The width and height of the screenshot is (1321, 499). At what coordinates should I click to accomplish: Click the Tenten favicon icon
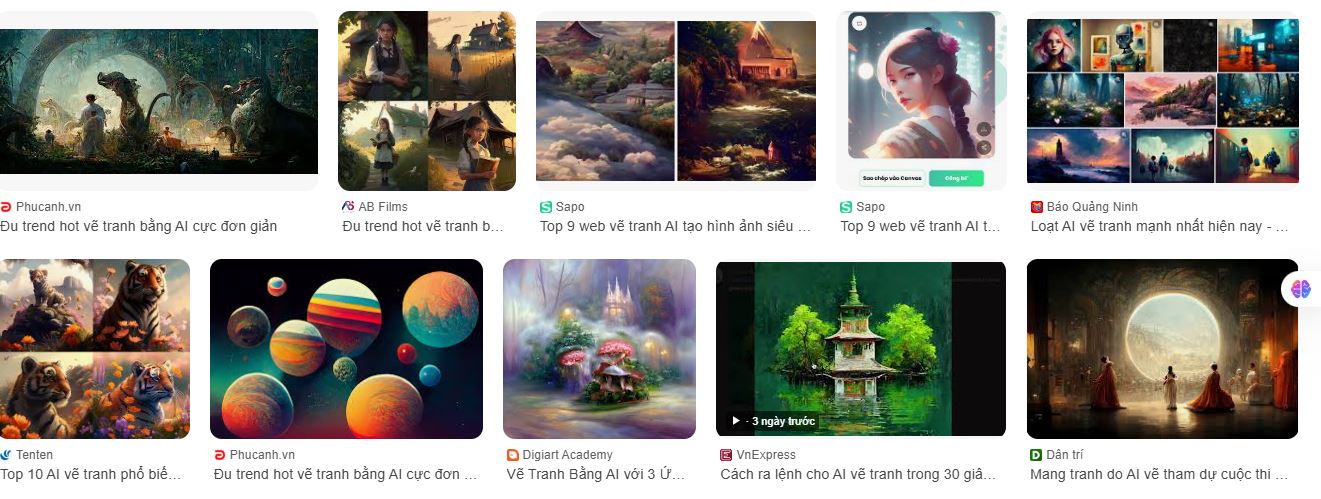(x=6, y=455)
